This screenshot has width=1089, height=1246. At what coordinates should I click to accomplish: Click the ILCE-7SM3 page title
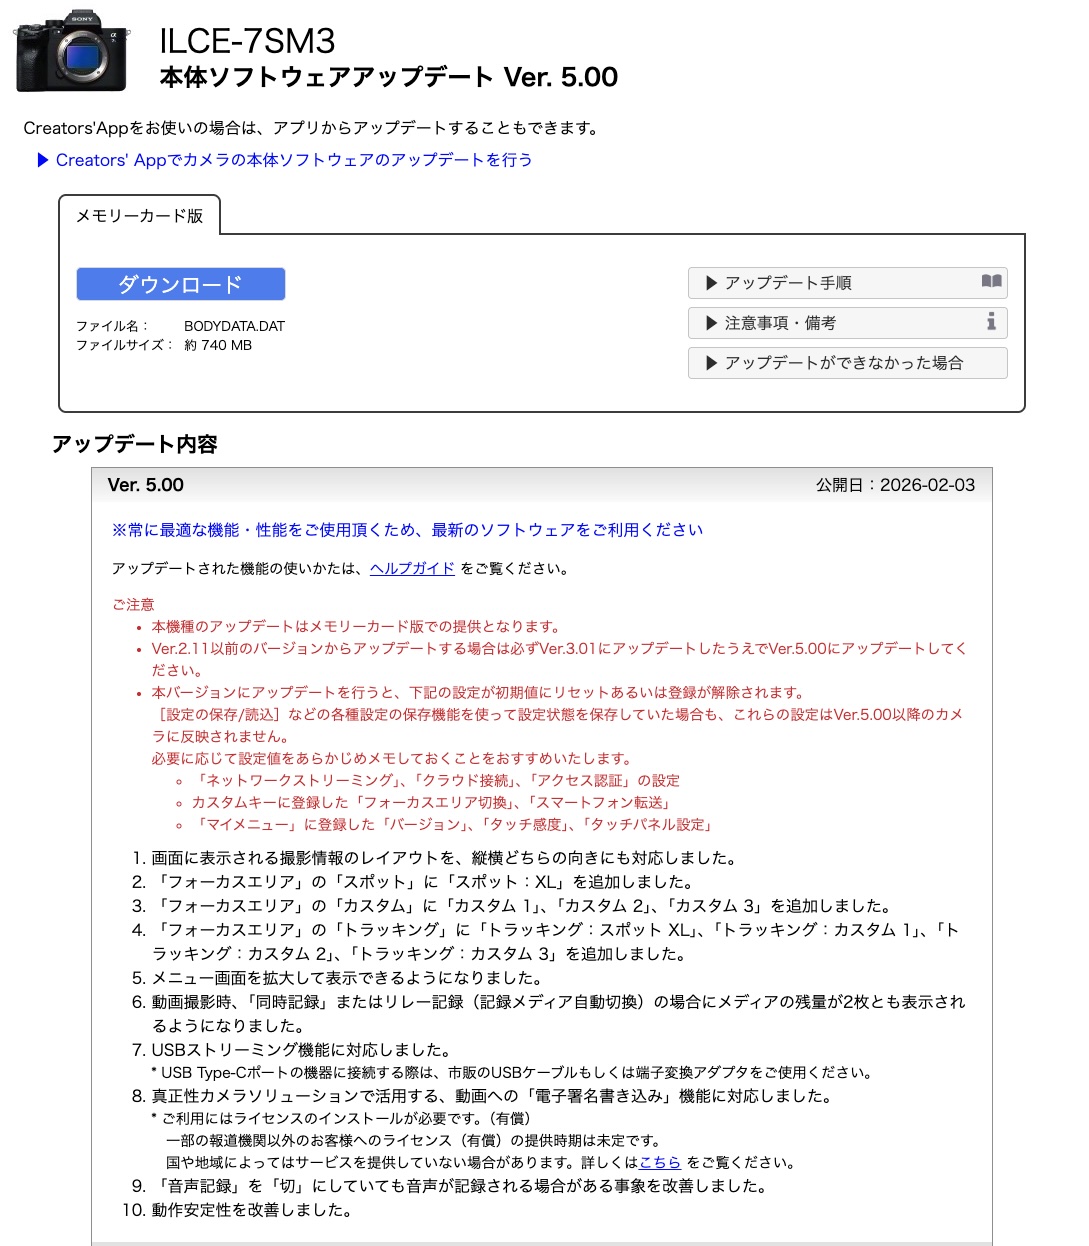click(248, 41)
